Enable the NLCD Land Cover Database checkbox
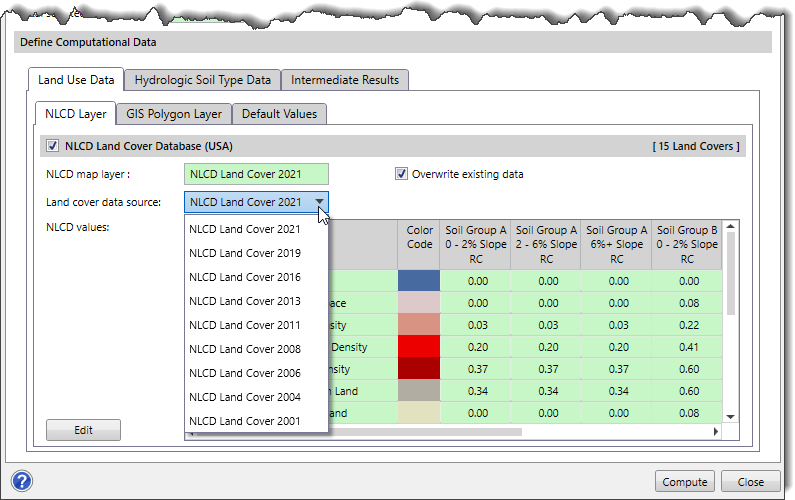Viewport: 795px width, 500px height. pos(52,146)
